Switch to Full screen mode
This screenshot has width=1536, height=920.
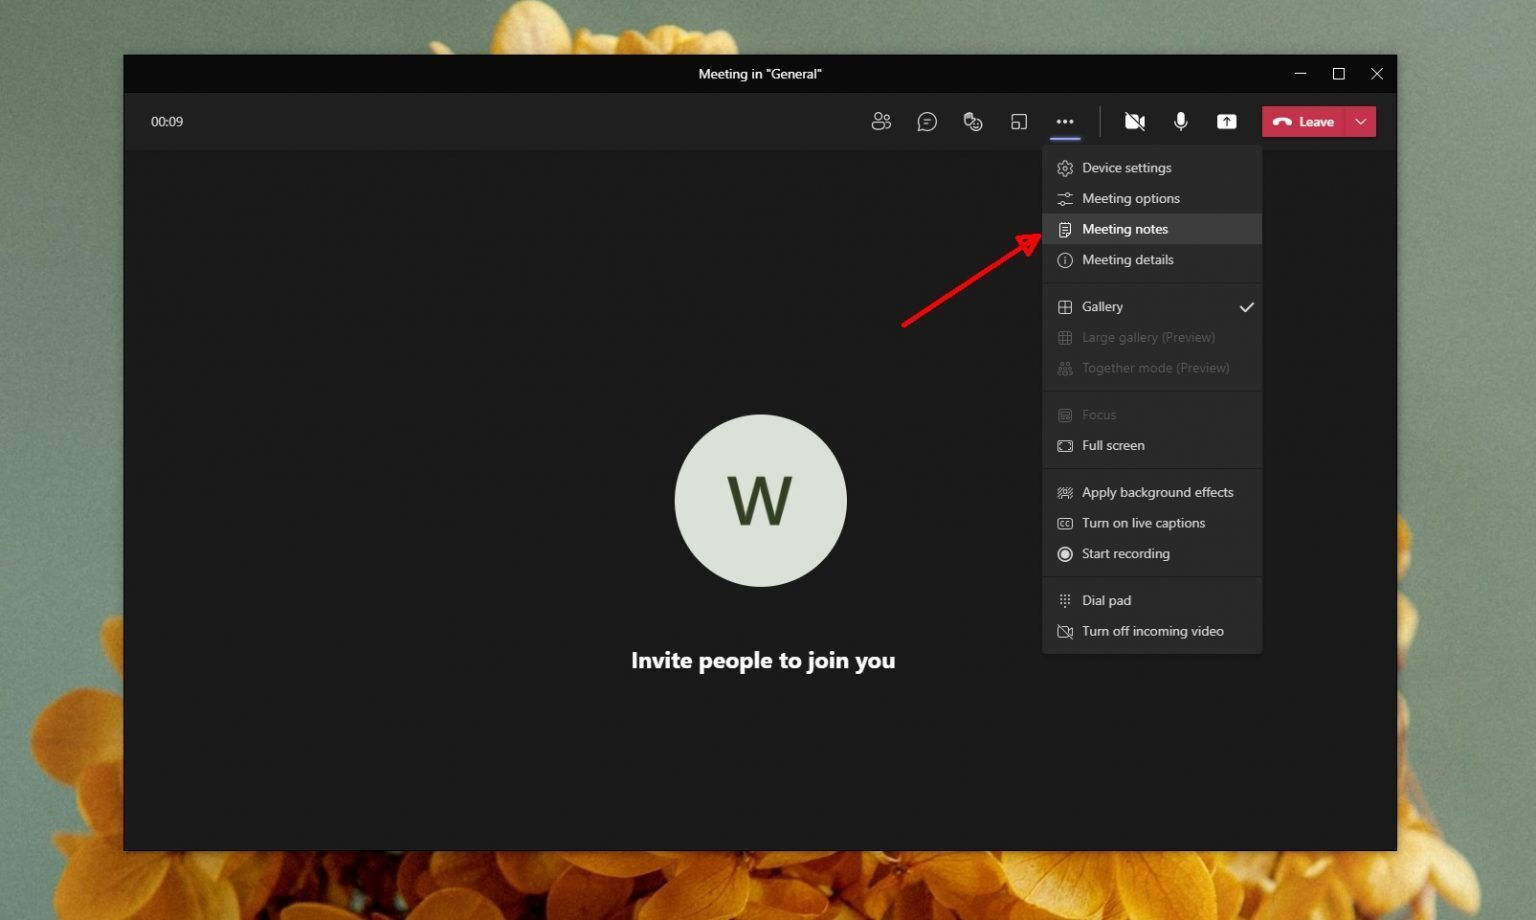(1113, 445)
